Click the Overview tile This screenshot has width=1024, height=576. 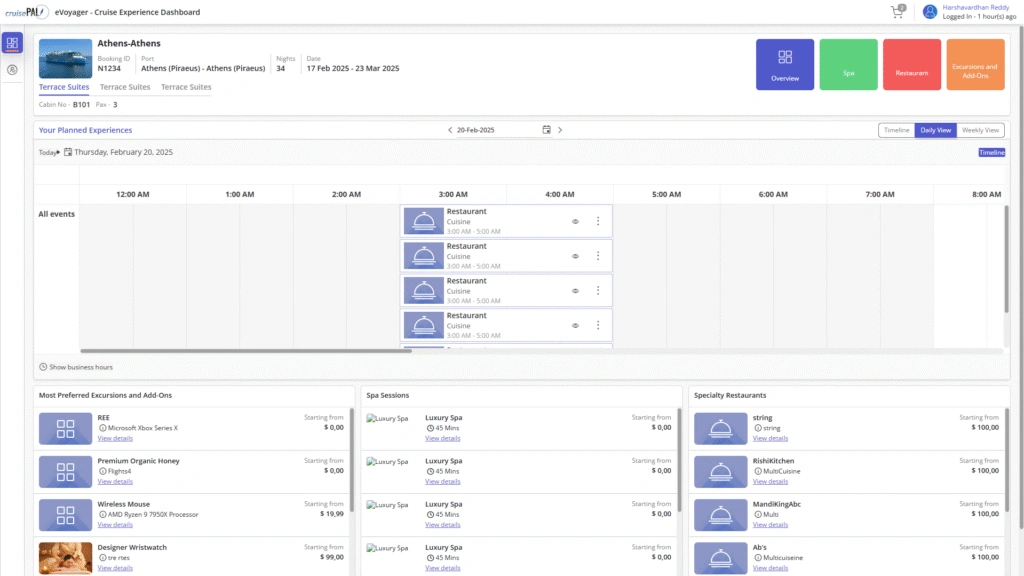785,65
